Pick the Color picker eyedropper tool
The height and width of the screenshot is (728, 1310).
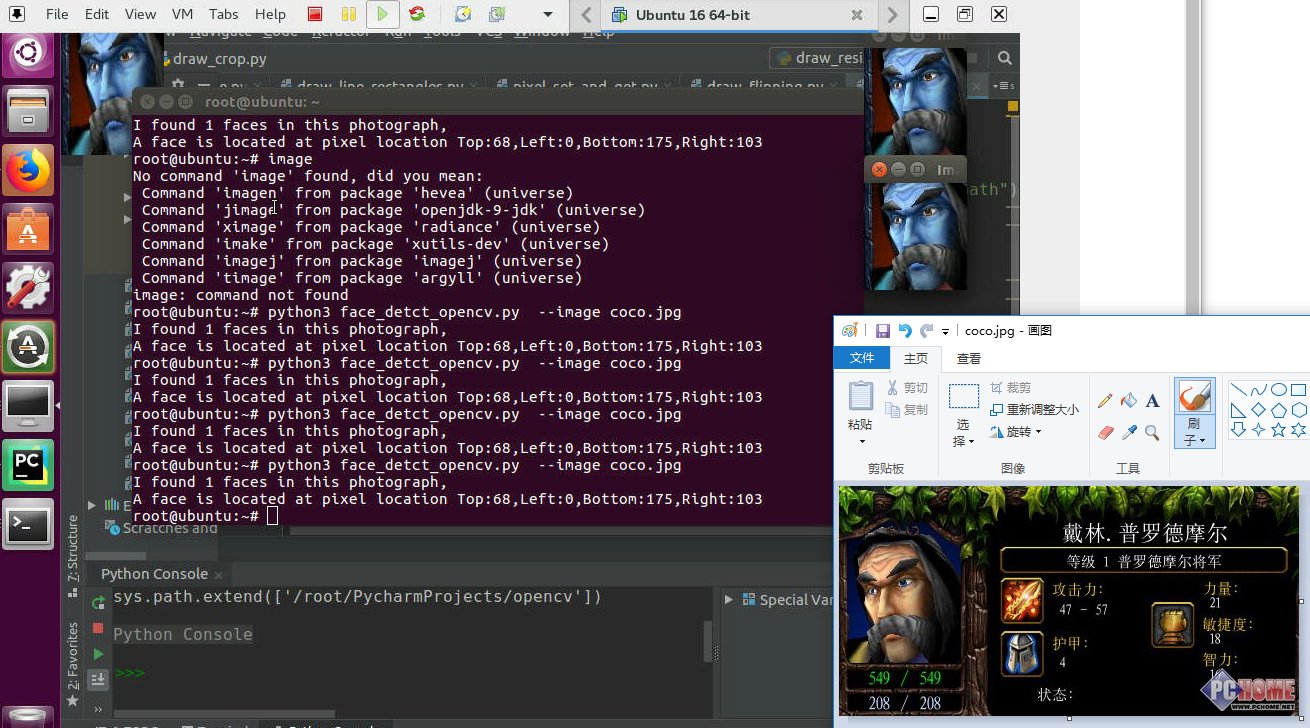pos(1129,433)
